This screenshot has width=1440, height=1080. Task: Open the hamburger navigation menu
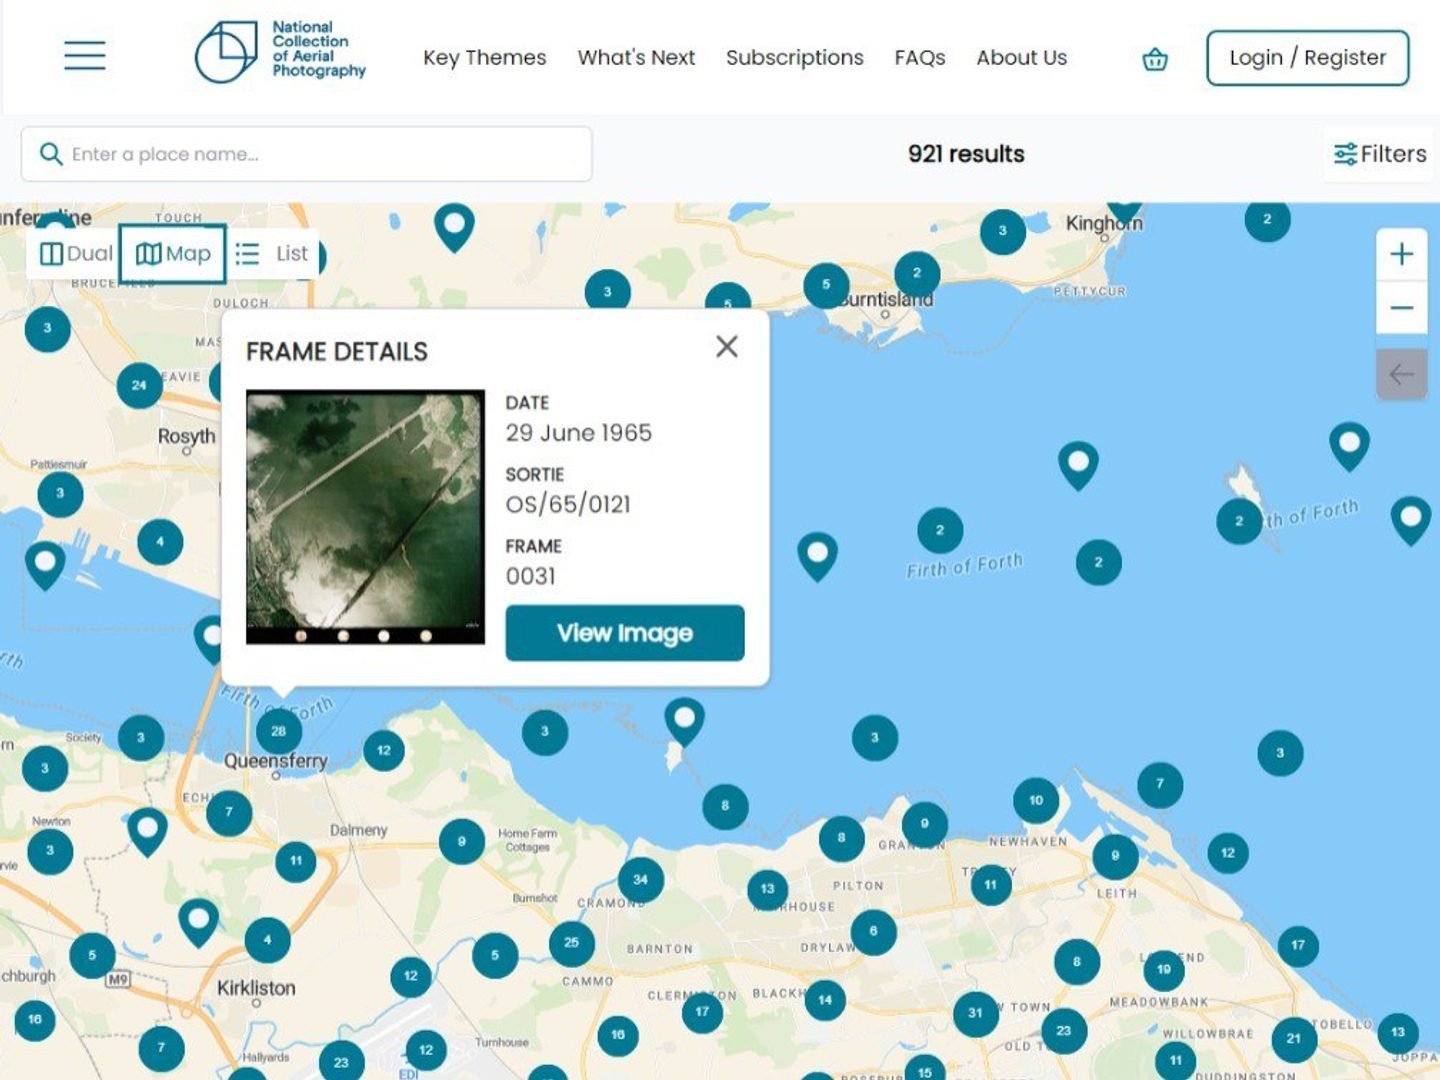[x=85, y=57]
